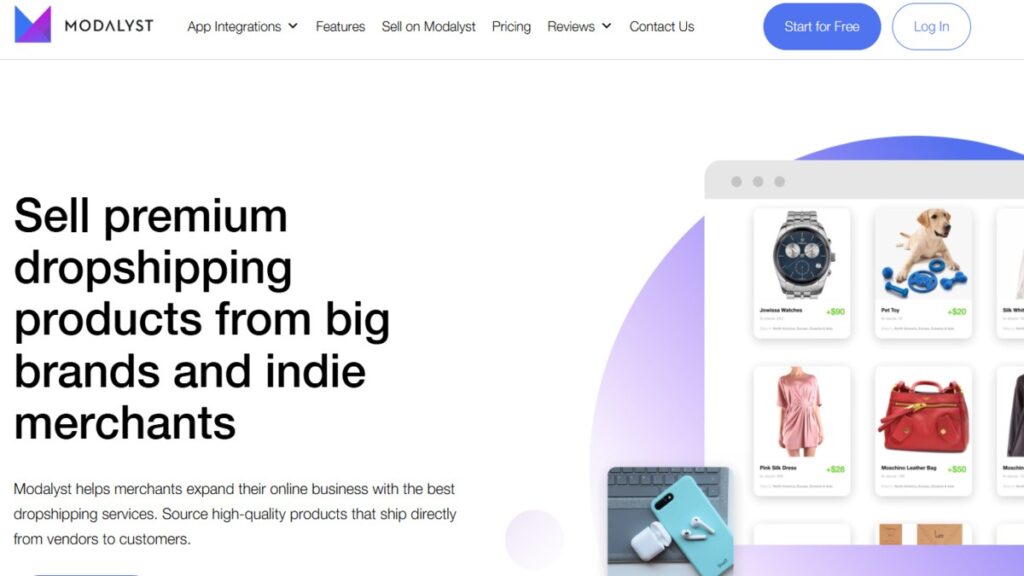This screenshot has width=1024, height=576.
Task: Open the Contact Us link
Action: (x=662, y=27)
